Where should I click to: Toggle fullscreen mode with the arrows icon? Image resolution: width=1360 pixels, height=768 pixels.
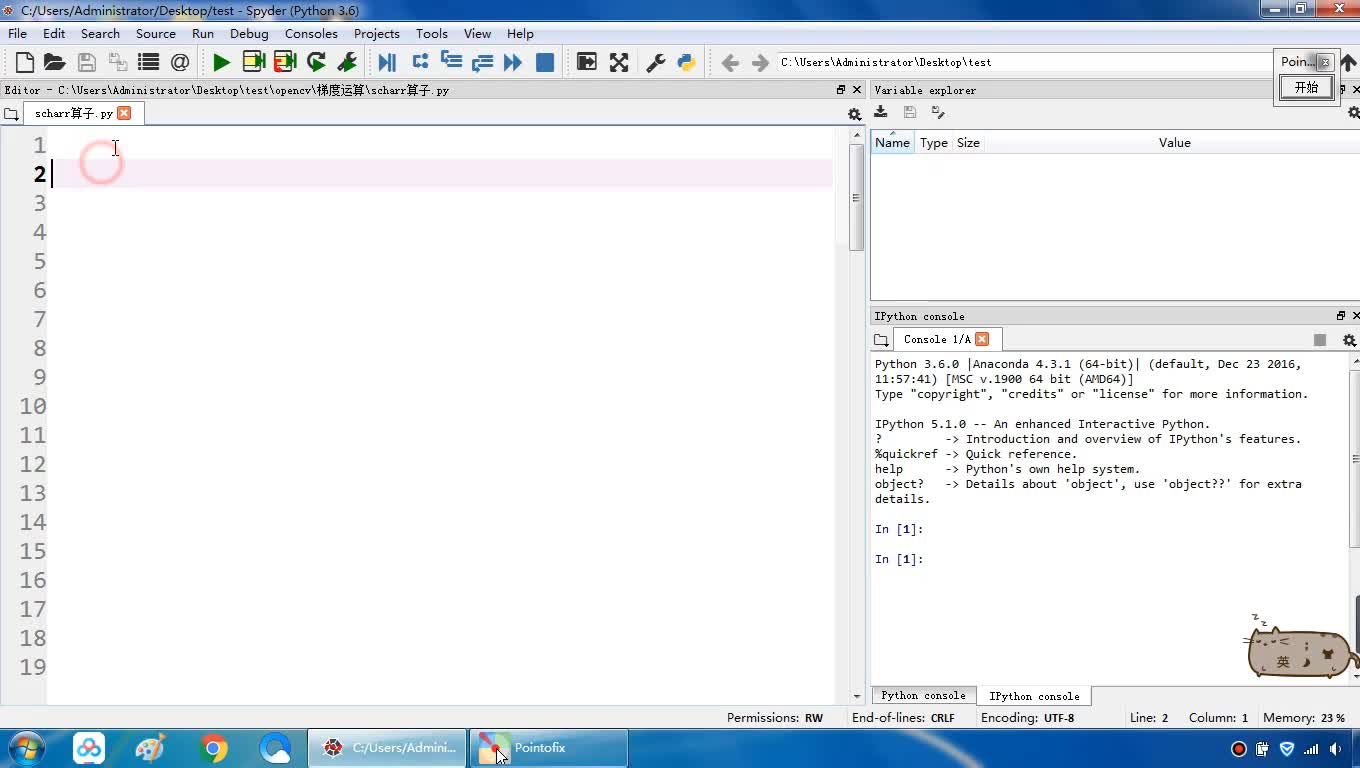[619, 62]
